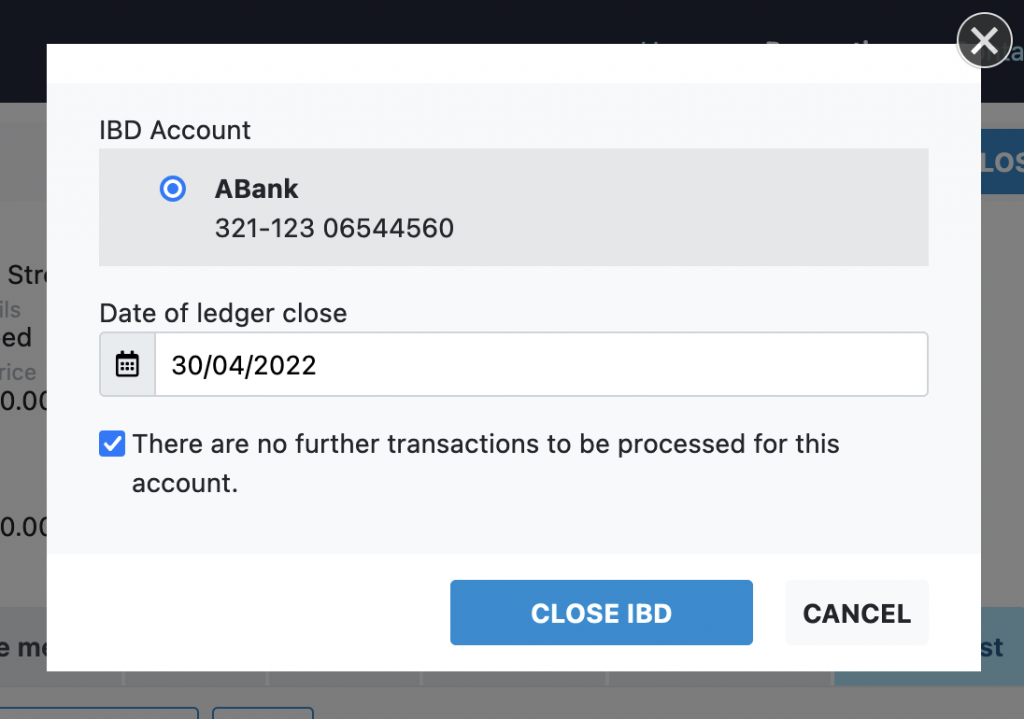The height and width of the screenshot is (719, 1024).
Task: Click the partially hidden blue button behind dialog's right edge
Action: click(x=1002, y=162)
